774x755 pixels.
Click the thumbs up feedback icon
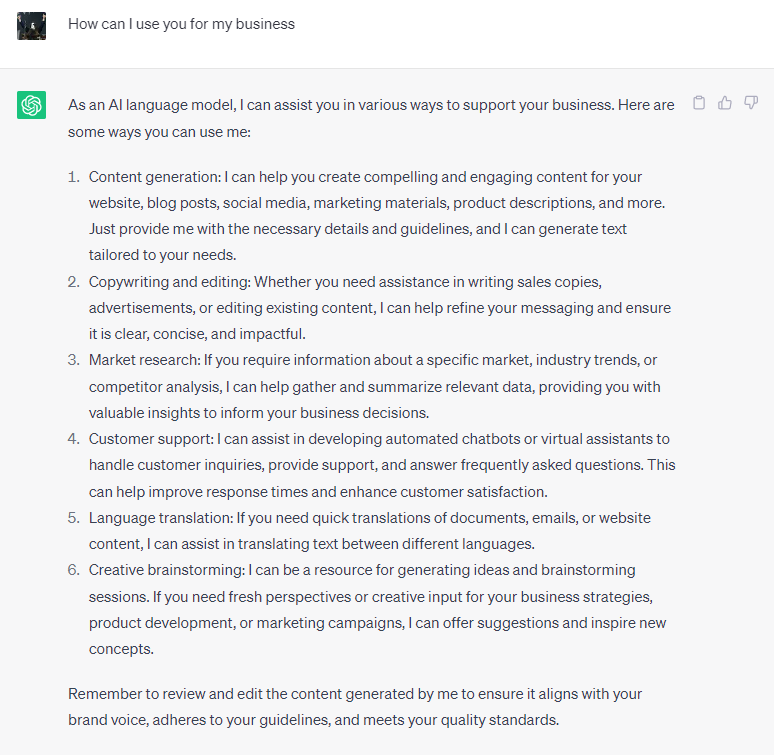click(725, 102)
